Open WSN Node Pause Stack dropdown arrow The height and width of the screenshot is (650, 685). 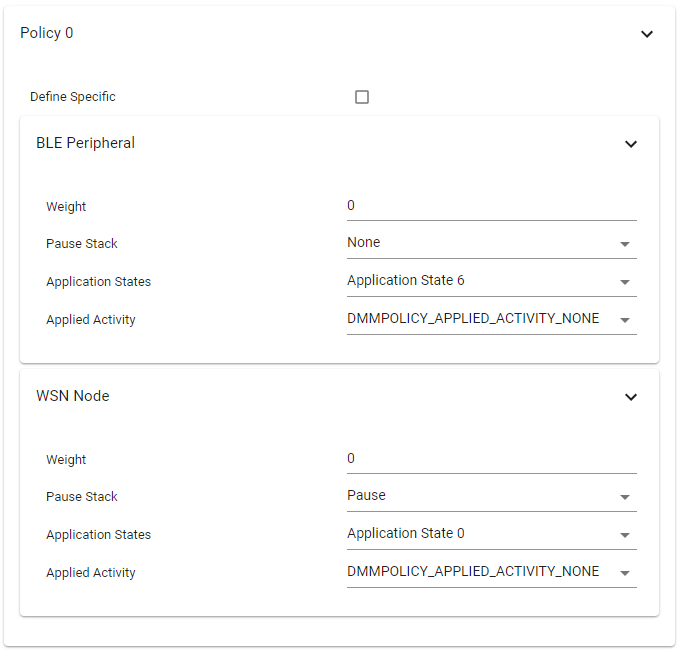[625, 497]
